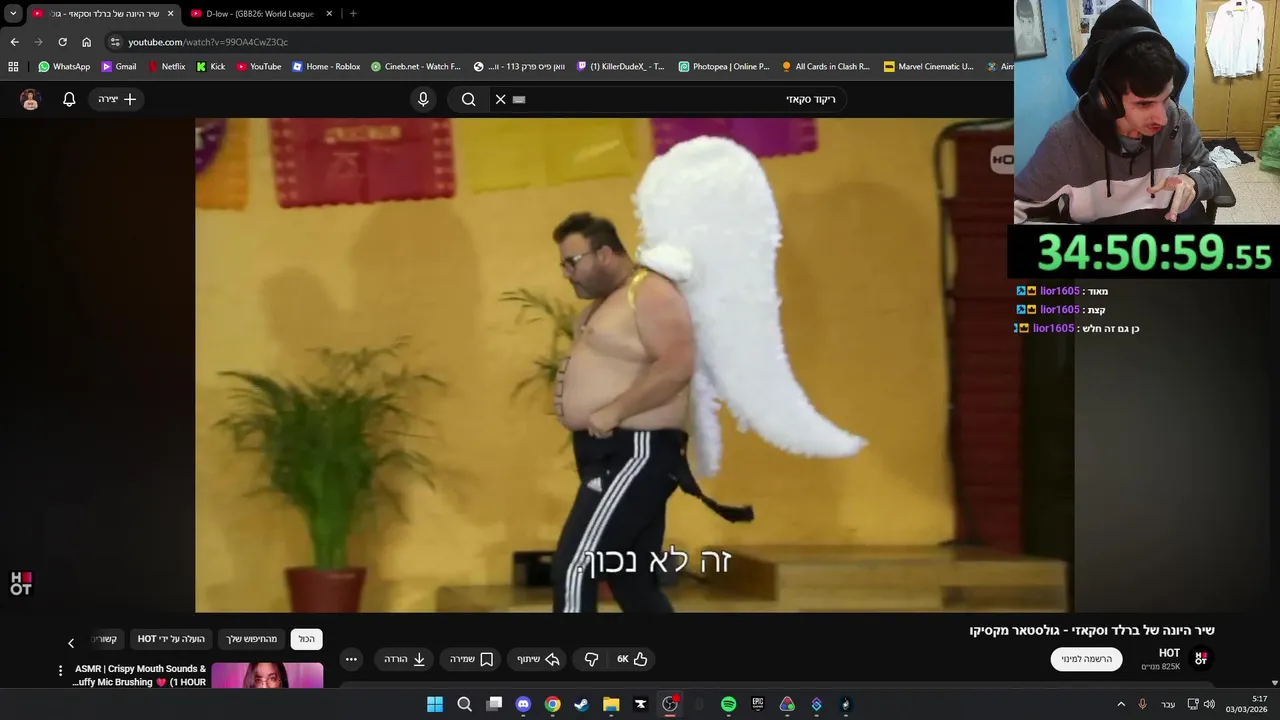Go back to the previous page in Chrome
Viewport: 1280px width, 720px height.
click(14, 42)
